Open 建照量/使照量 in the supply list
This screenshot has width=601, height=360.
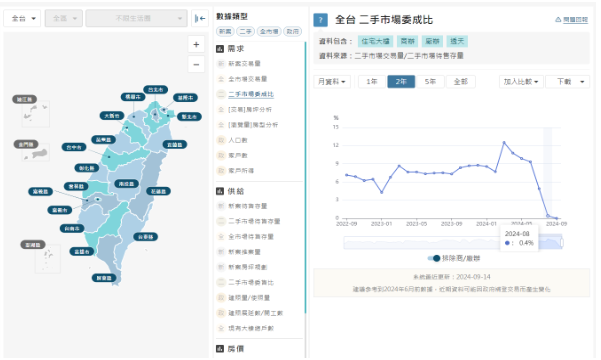click(x=249, y=298)
